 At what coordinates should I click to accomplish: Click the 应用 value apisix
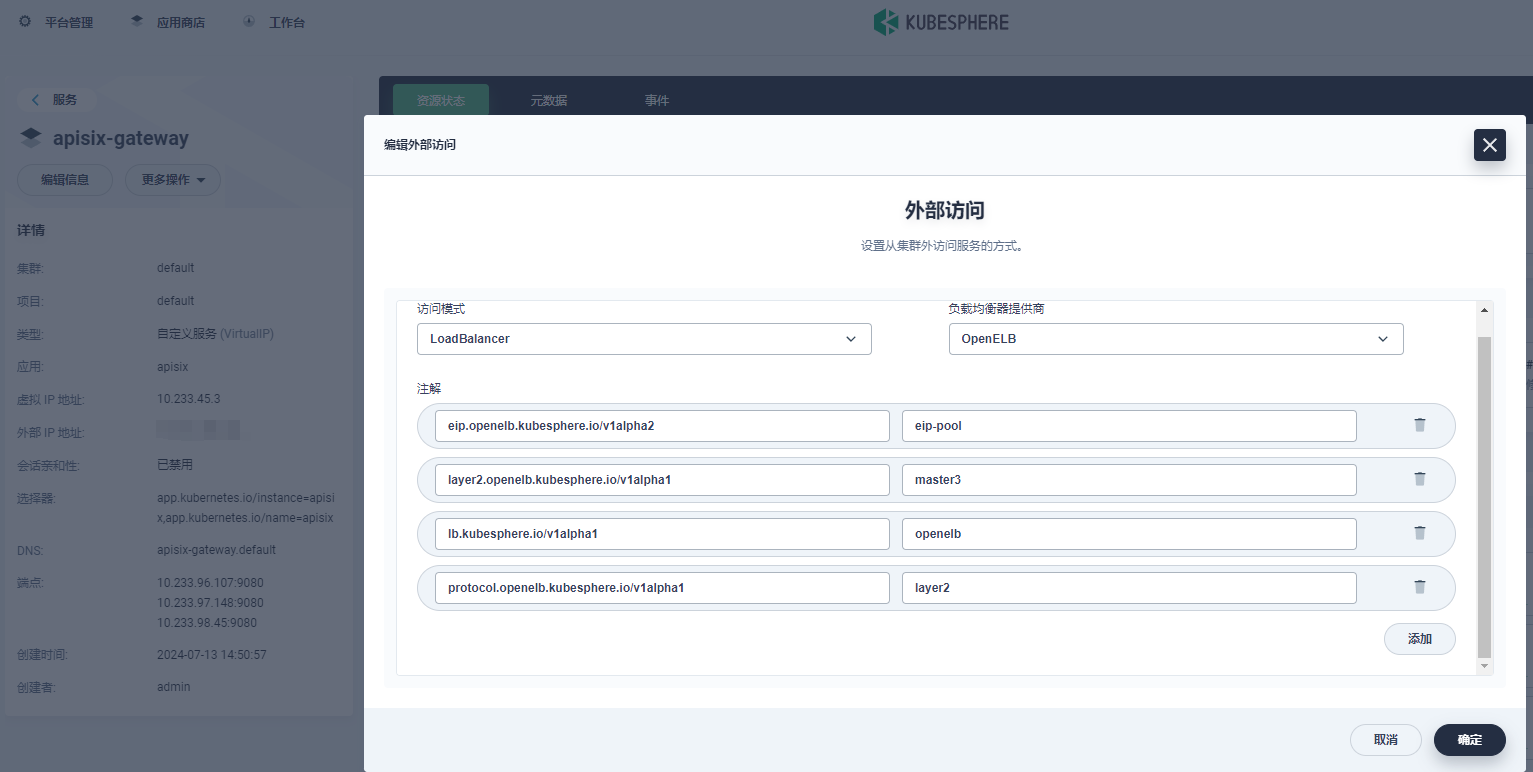[172, 366]
